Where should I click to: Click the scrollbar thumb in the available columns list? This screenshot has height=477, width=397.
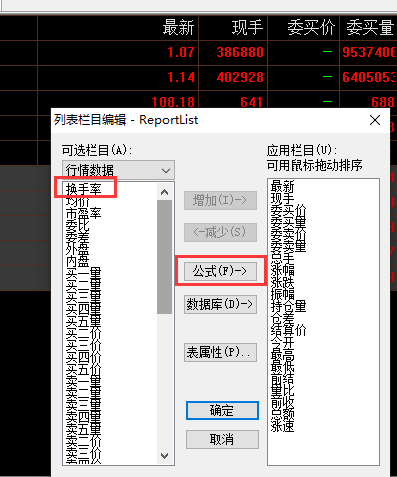(164, 257)
